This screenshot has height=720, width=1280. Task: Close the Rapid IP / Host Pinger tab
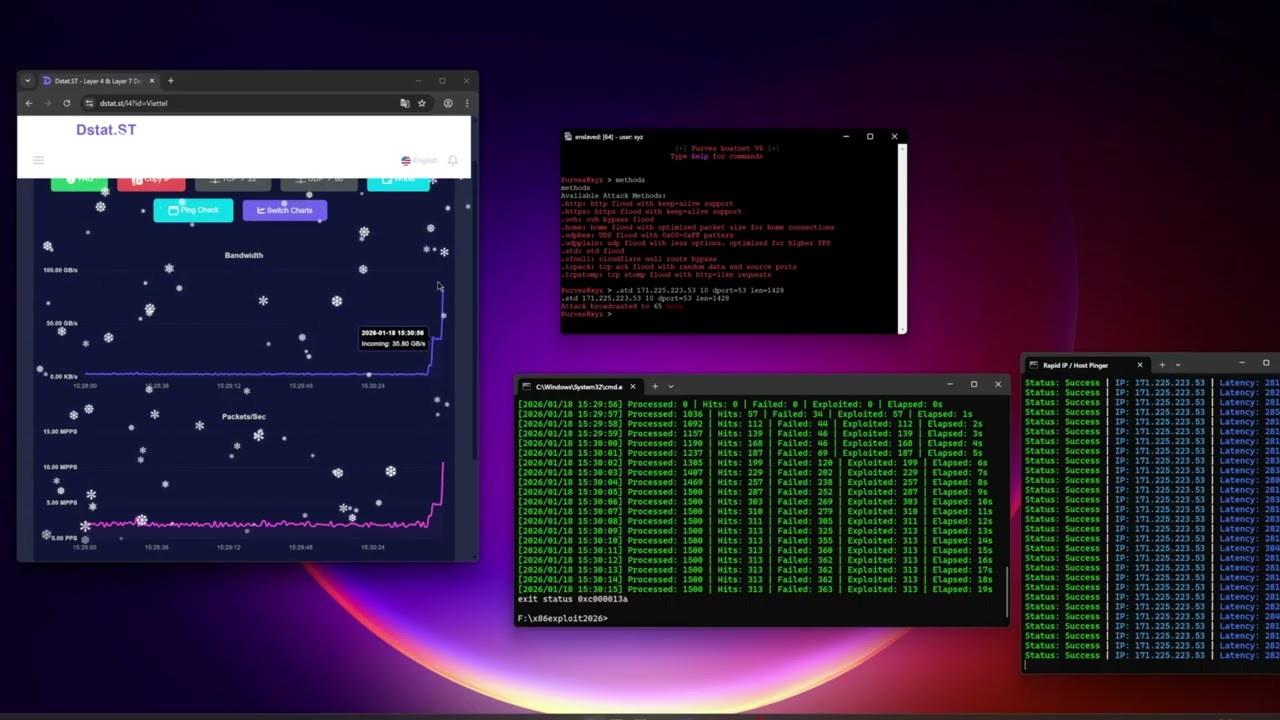coord(1139,365)
